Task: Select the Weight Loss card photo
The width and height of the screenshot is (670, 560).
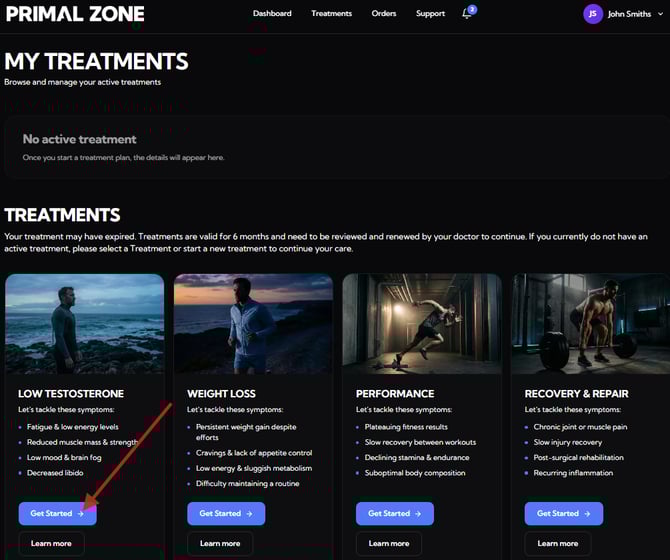Action: click(253, 323)
